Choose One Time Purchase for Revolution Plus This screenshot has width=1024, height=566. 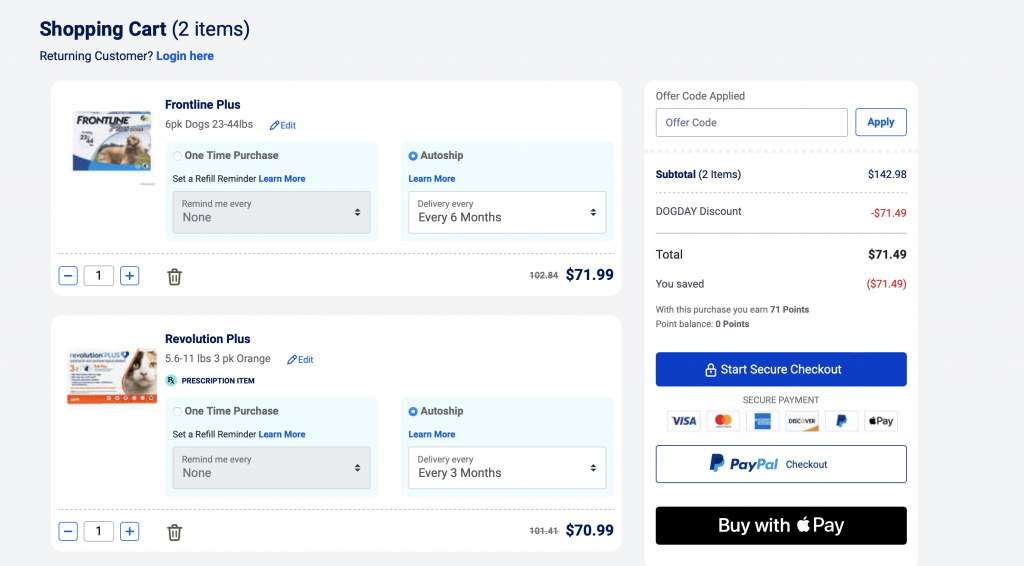178,412
